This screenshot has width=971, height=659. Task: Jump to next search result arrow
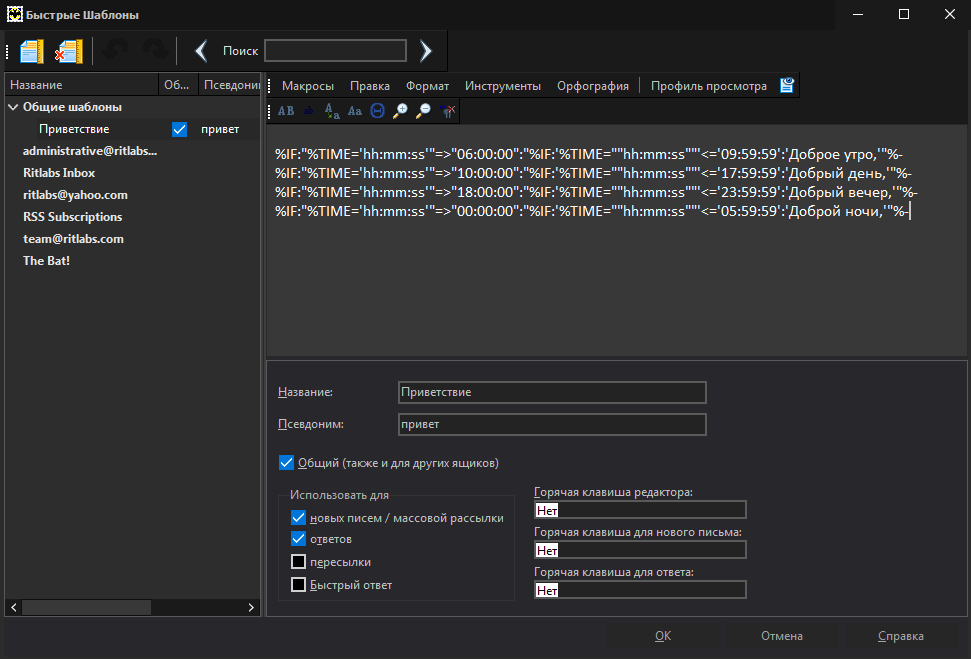425,51
